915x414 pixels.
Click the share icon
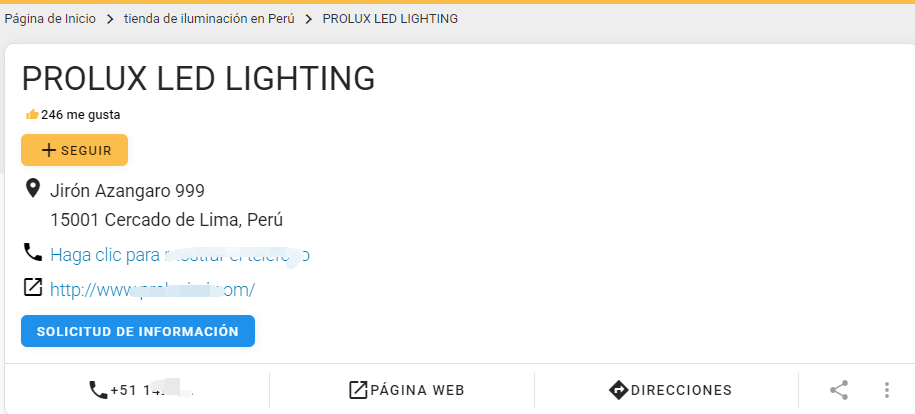coord(839,390)
